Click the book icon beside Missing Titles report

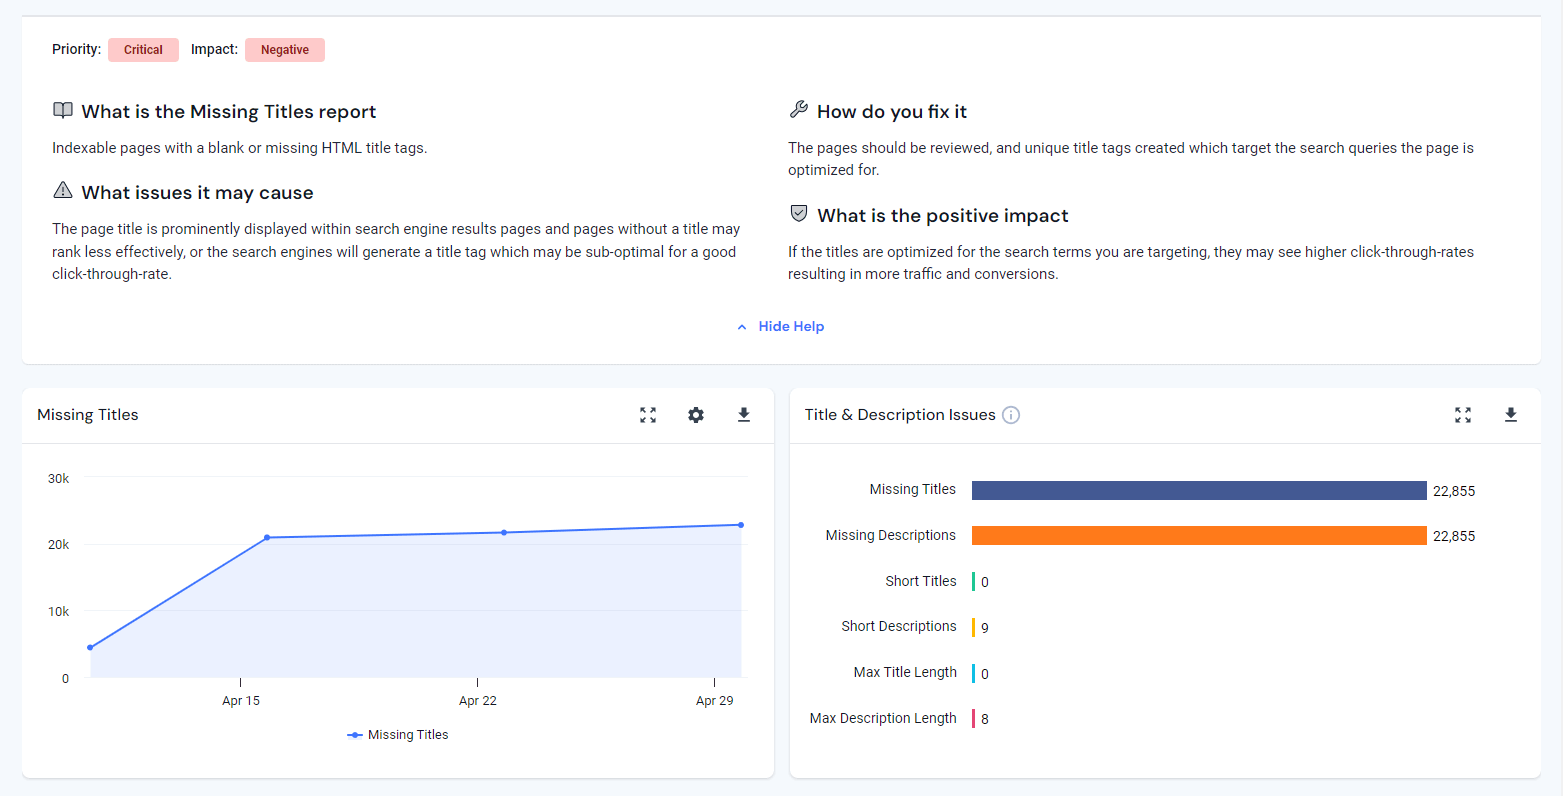(63, 111)
